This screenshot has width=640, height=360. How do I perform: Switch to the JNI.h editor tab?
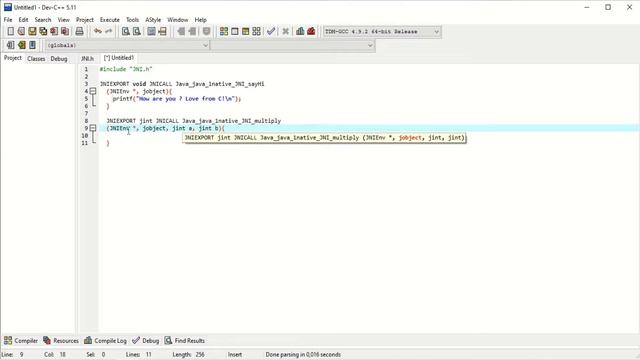pyautogui.click(x=87, y=58)
